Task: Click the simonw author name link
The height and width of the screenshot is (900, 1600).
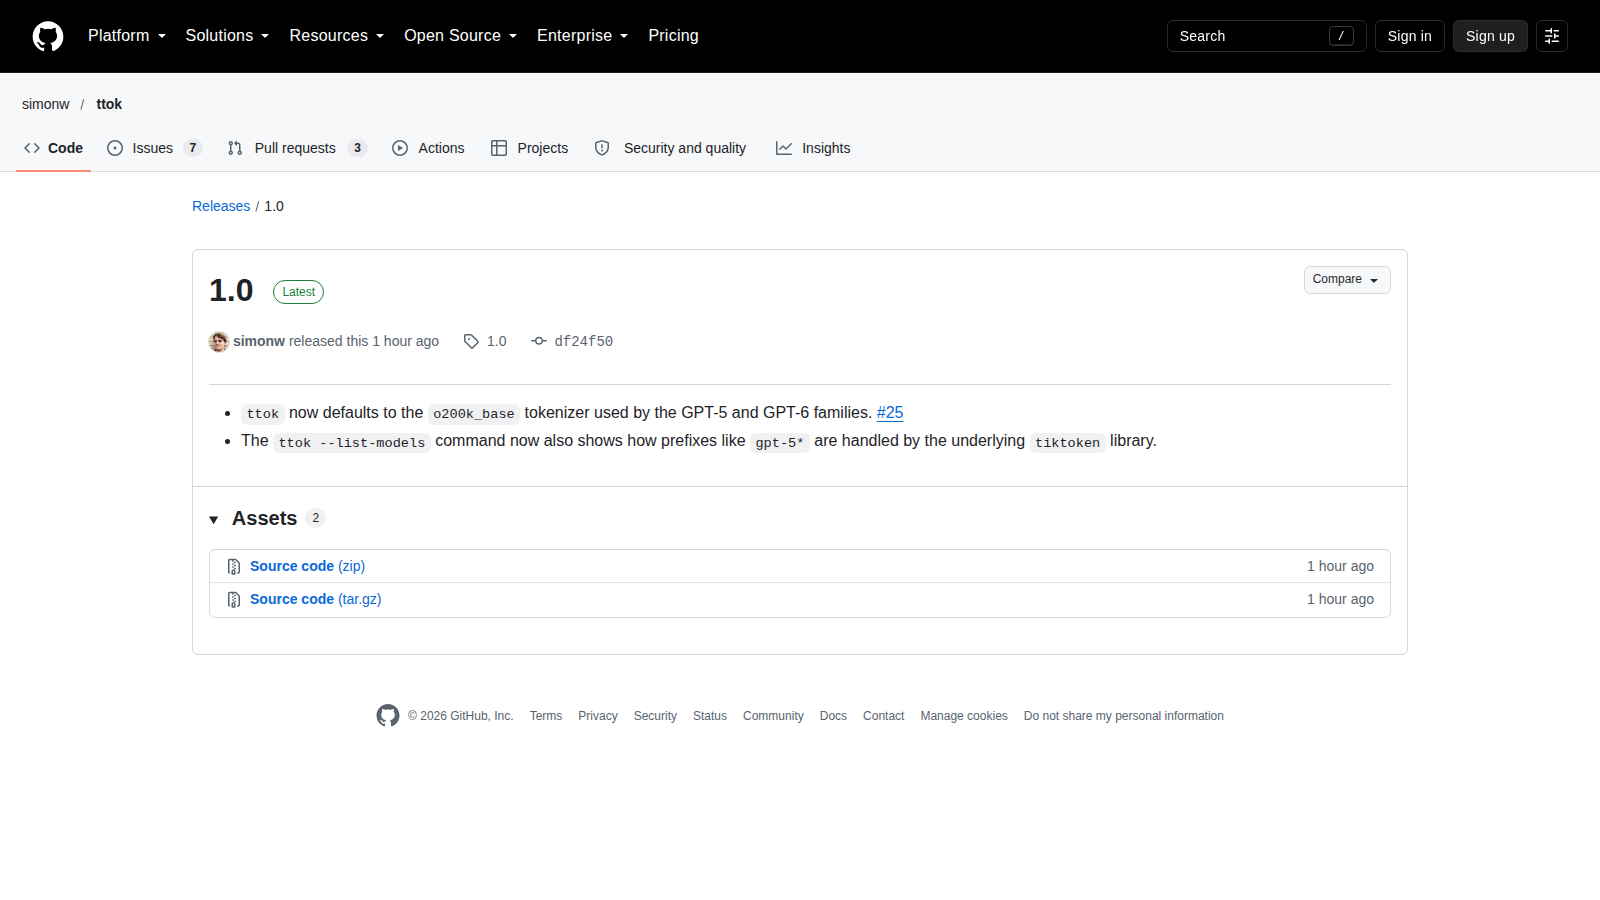Action: pos(259,342)
